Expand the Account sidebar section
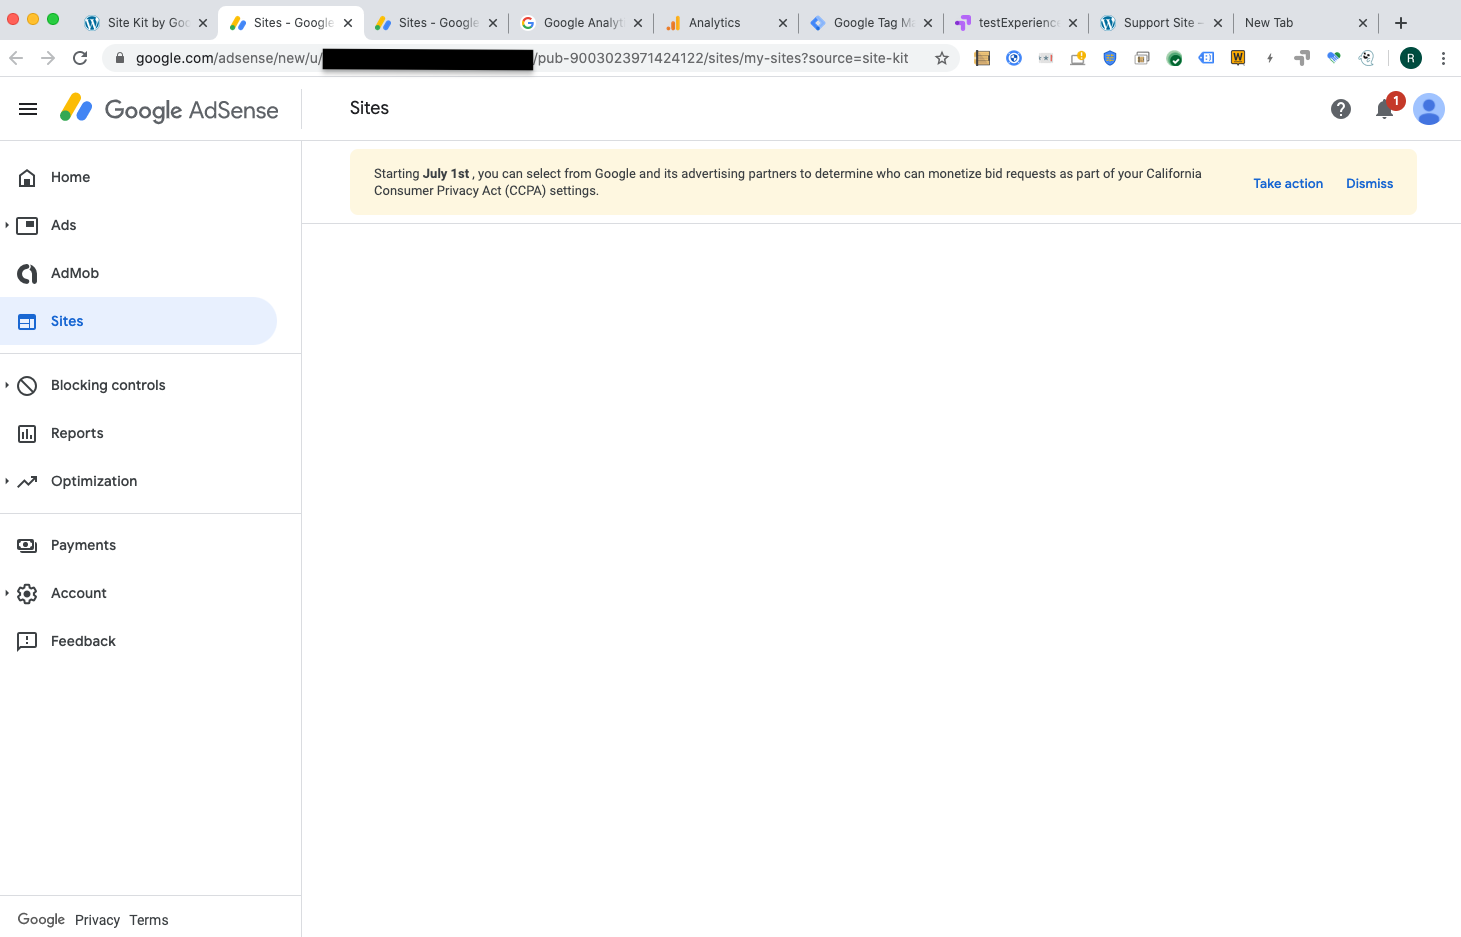This screenshot has width=1461, height=937. (78, 593)
